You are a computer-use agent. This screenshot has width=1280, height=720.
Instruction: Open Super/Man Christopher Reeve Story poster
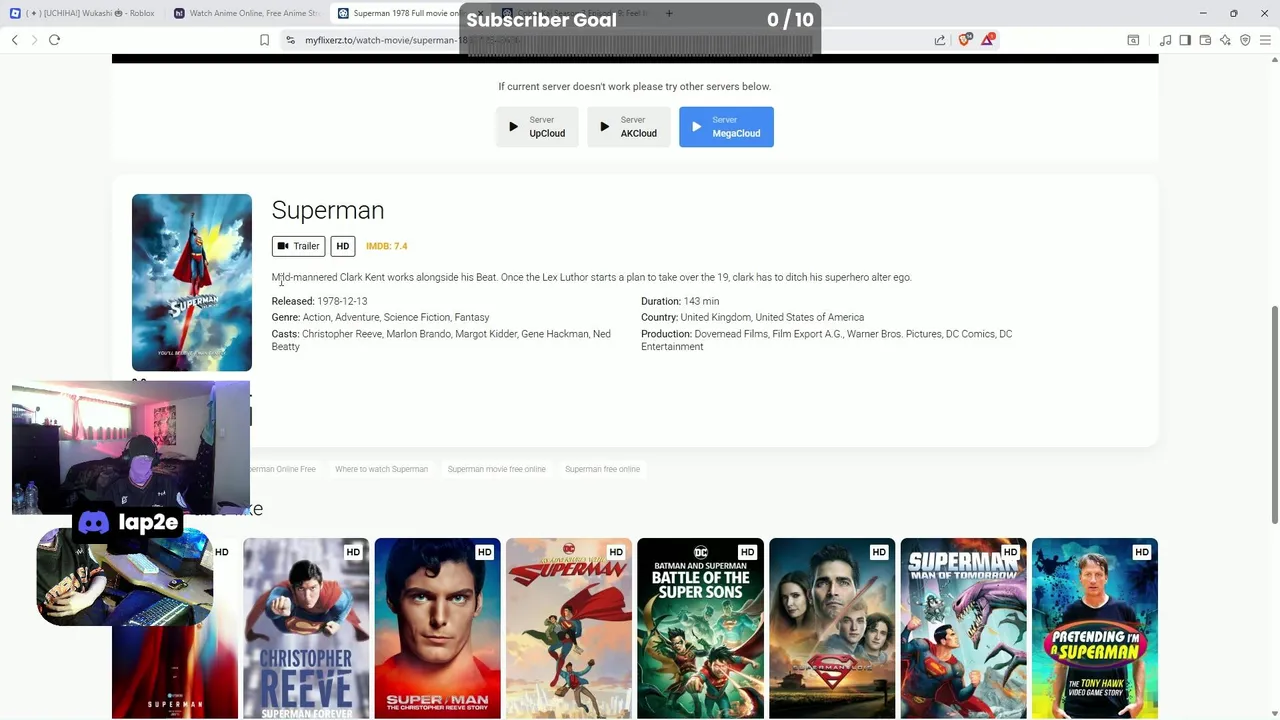437,628
